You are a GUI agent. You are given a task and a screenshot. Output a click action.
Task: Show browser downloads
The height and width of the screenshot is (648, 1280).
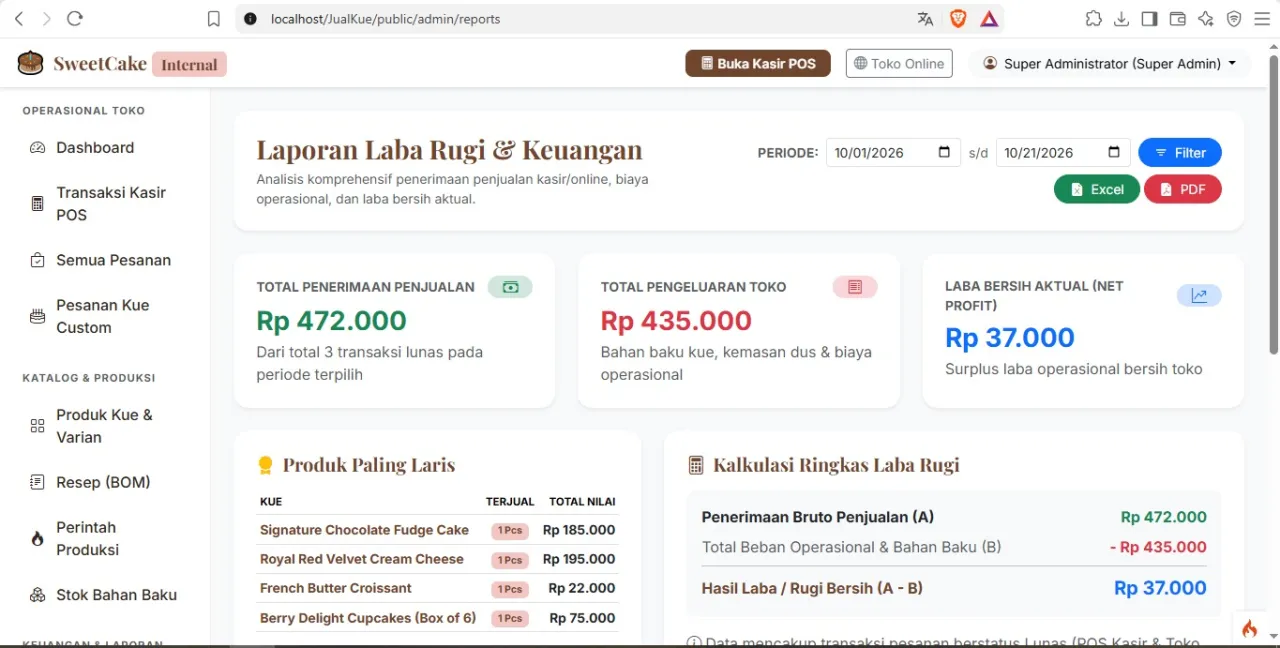pos(1121,19)
